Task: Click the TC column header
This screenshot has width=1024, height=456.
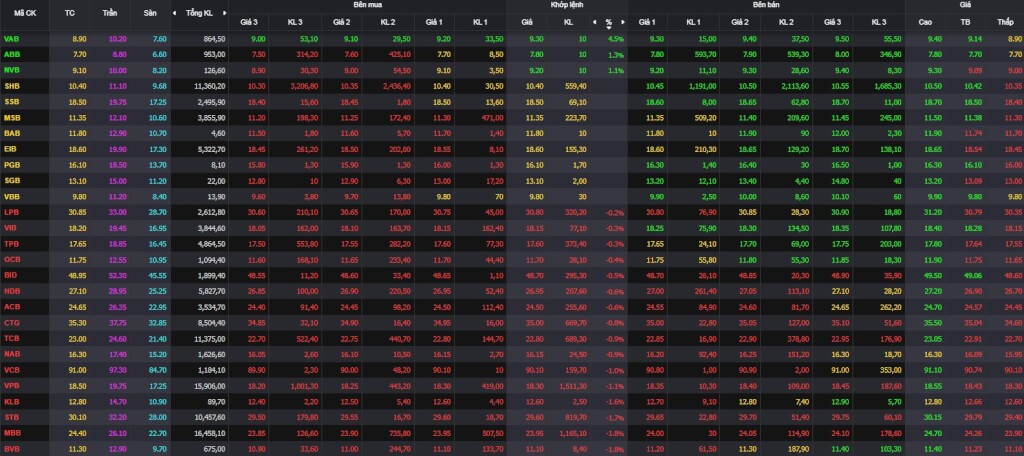Action: 71,13
